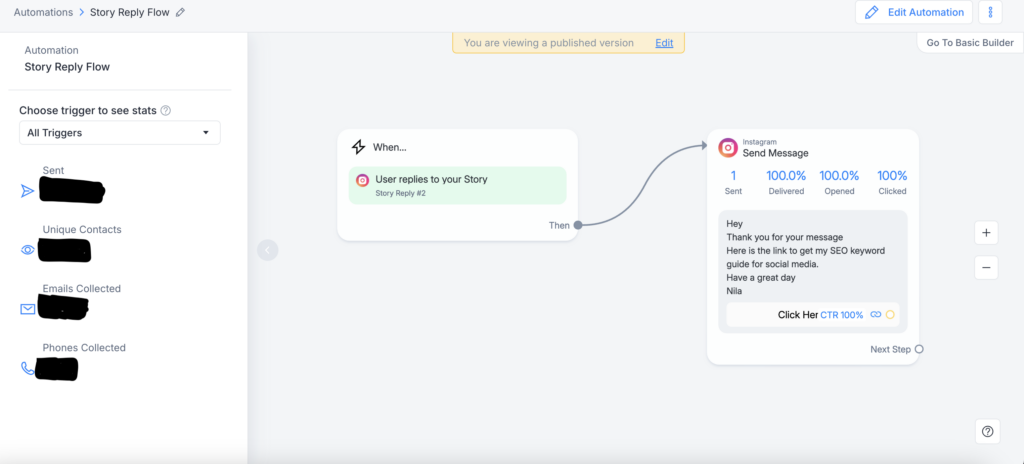Click the 100.0% Opened statistic
Viewport: 1024px width, 464px height.
(839, 182)
